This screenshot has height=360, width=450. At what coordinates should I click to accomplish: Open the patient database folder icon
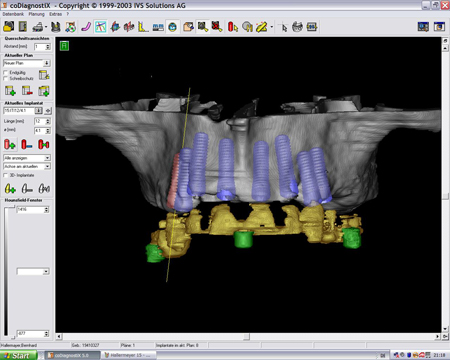coord(9,27)
